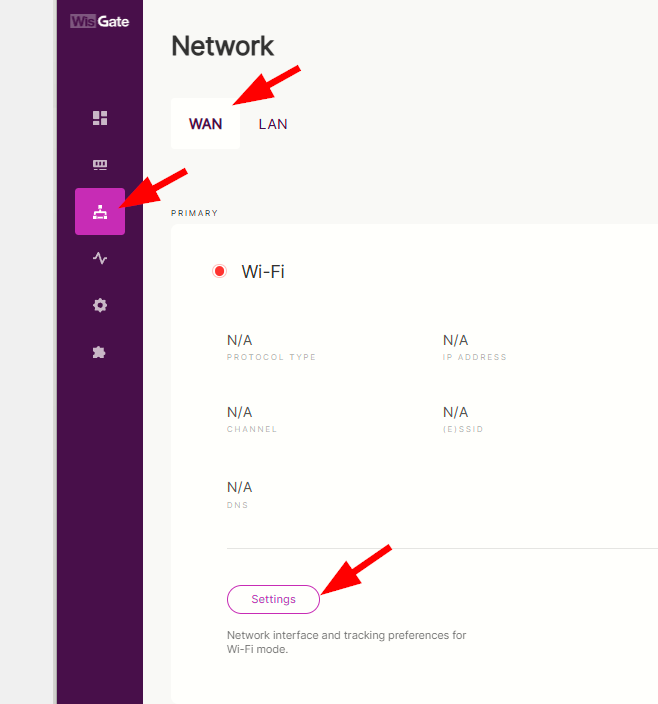The height and width of the screenshot is (704, 658).
Task: Open the Diagnostics waveform icon
Action: [x=100, y=258]
